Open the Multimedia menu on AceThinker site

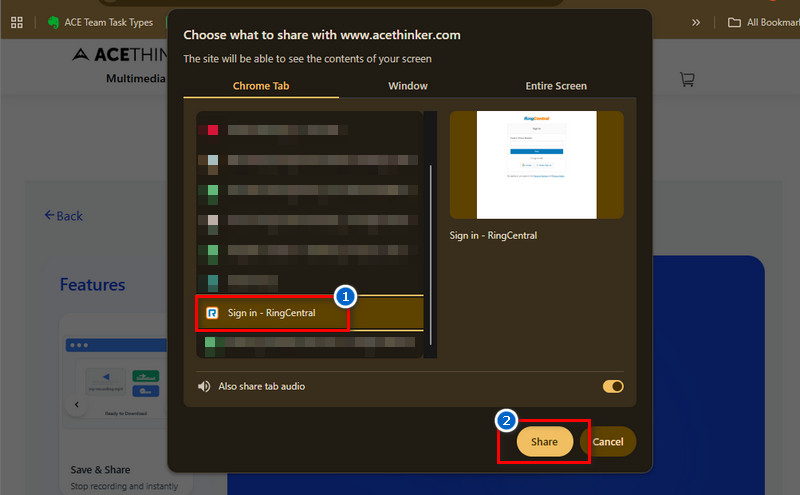pos(136,79)
